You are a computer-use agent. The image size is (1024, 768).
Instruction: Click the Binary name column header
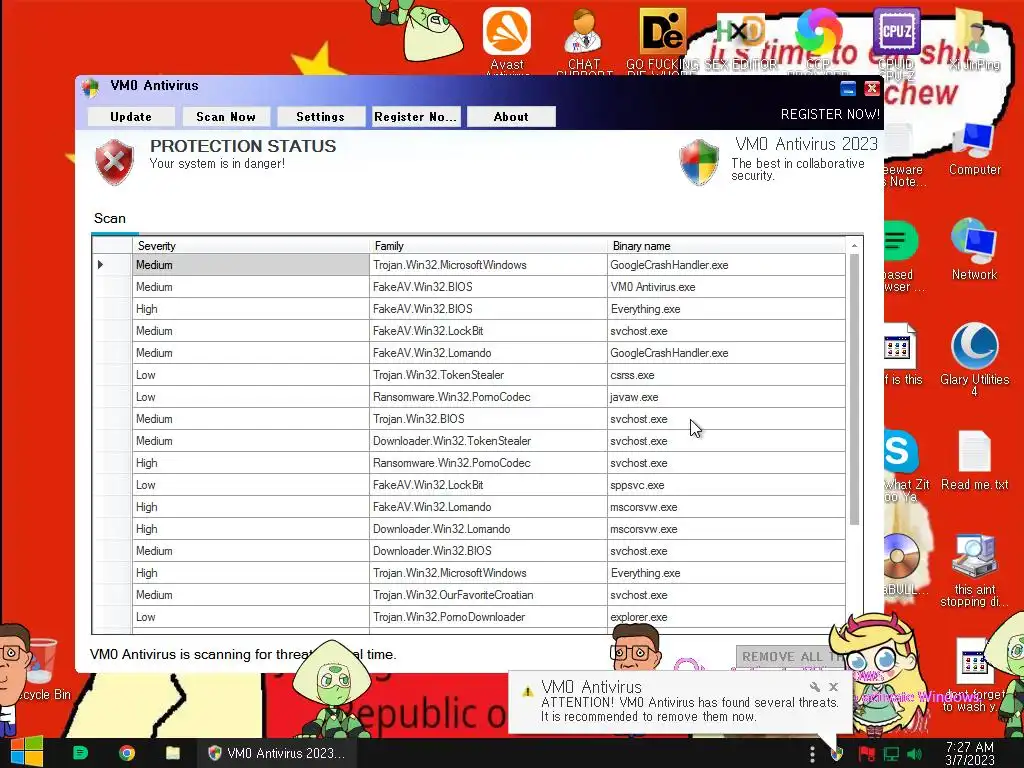point(726,246)
